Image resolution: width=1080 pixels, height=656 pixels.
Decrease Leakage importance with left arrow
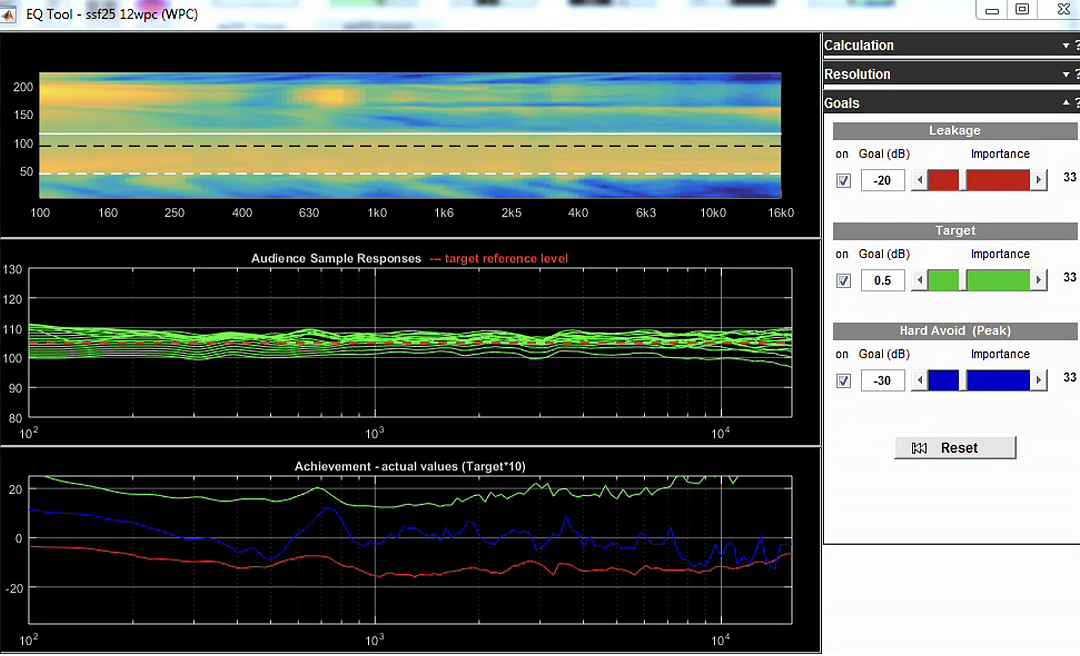click(x=919, y=180)
